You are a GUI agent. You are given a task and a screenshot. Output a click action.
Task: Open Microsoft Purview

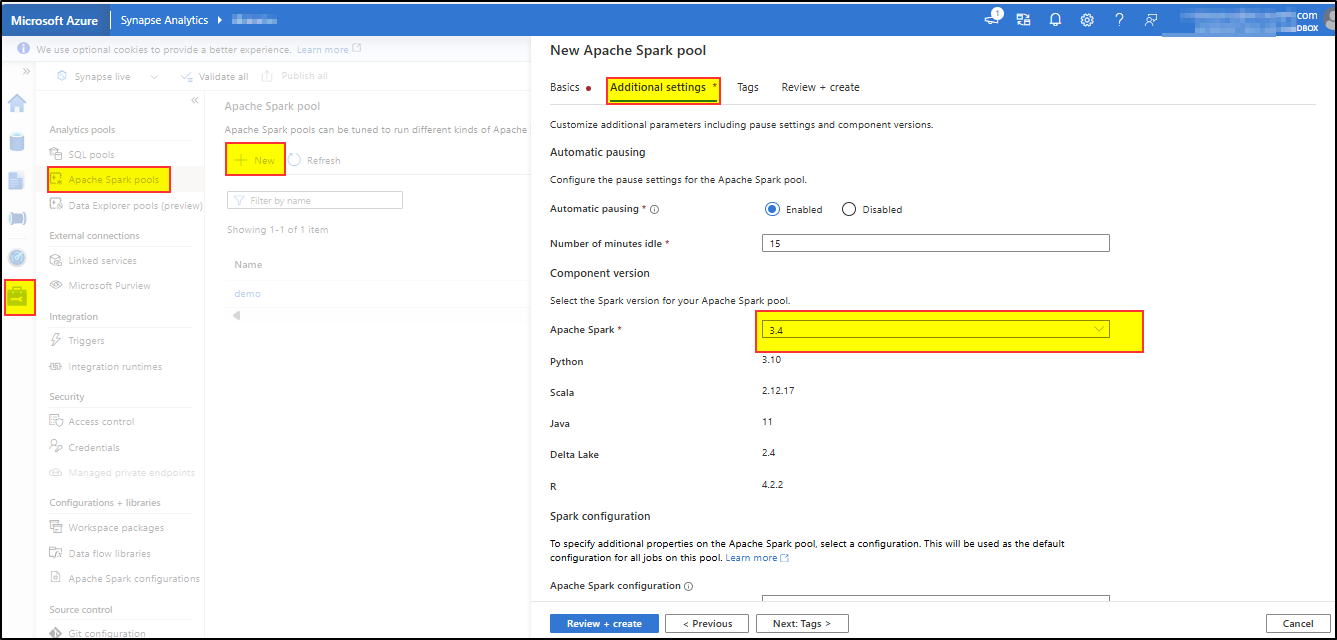(109, 285)
